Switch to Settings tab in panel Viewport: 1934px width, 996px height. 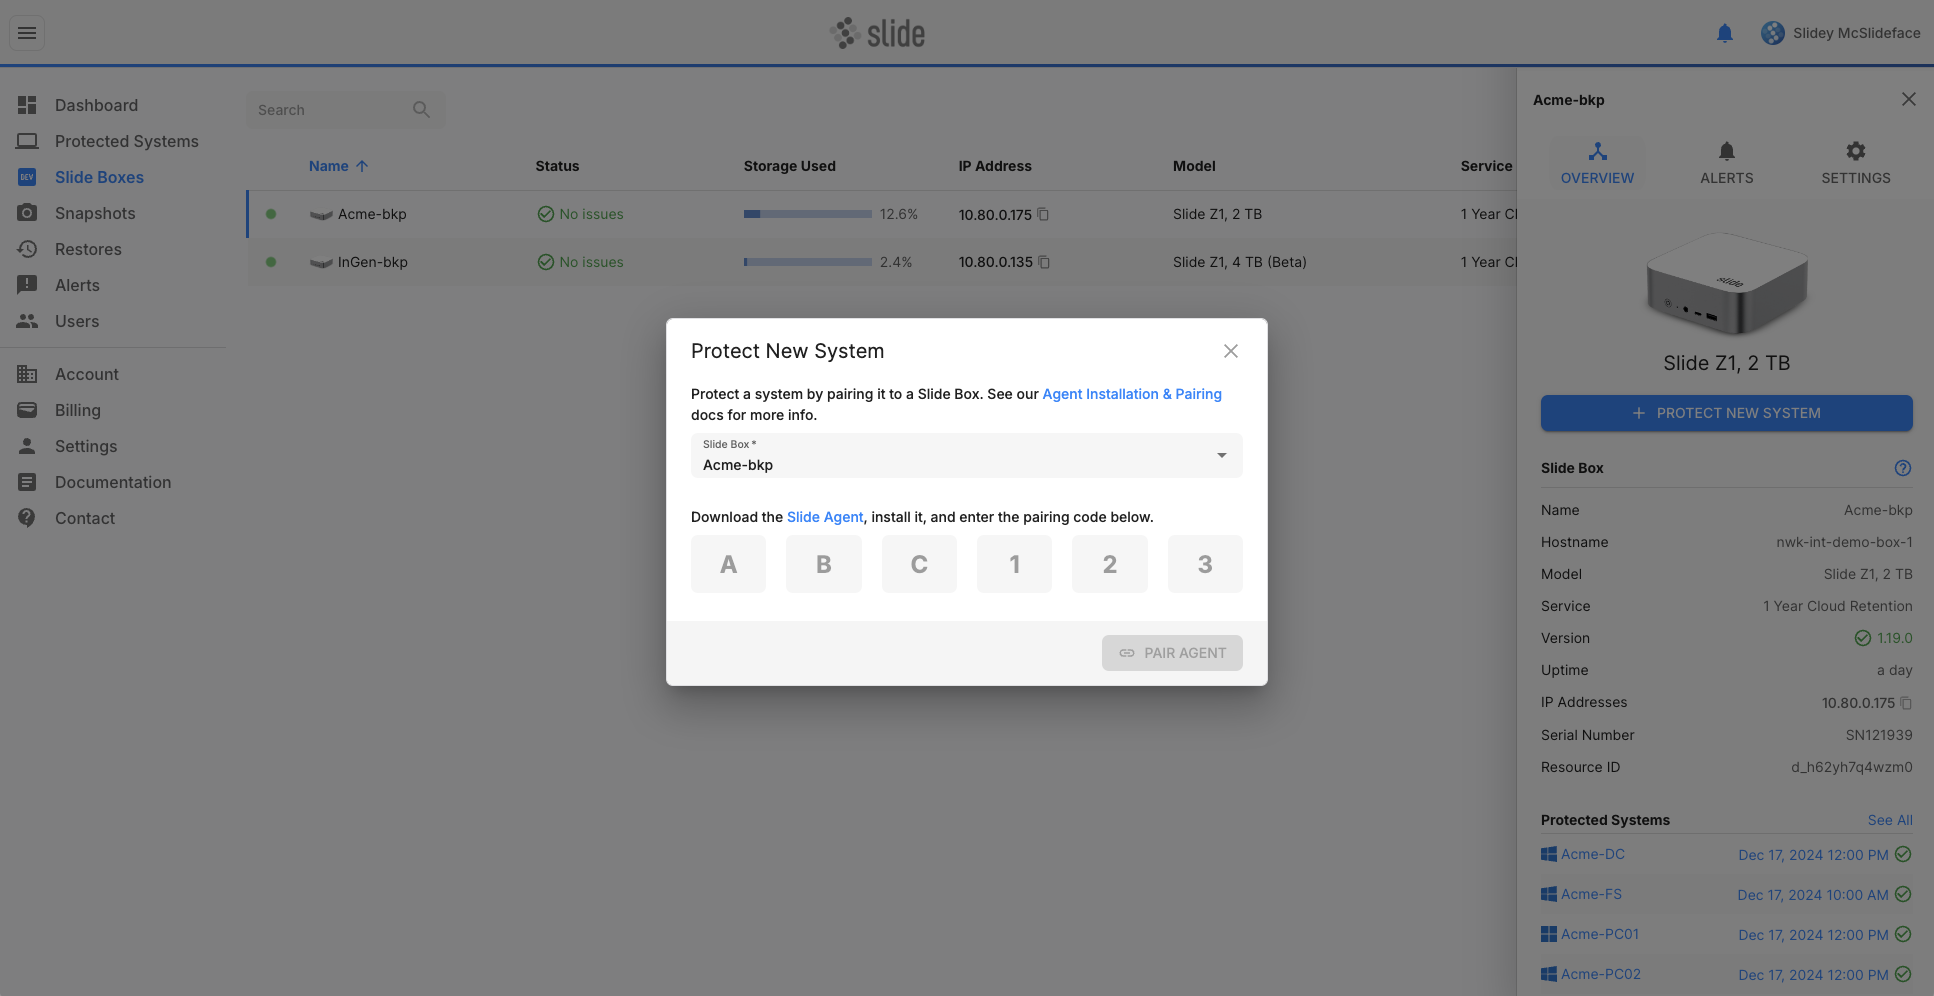coord(1856,163)
